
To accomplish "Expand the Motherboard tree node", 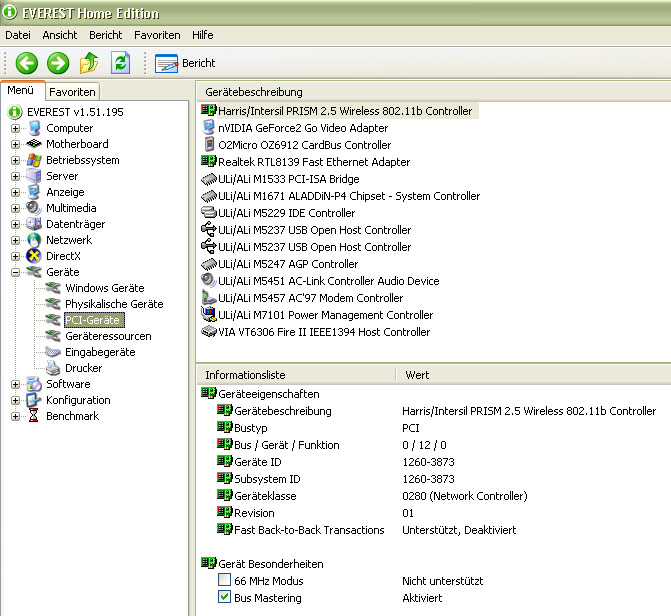I will point(15,144).
